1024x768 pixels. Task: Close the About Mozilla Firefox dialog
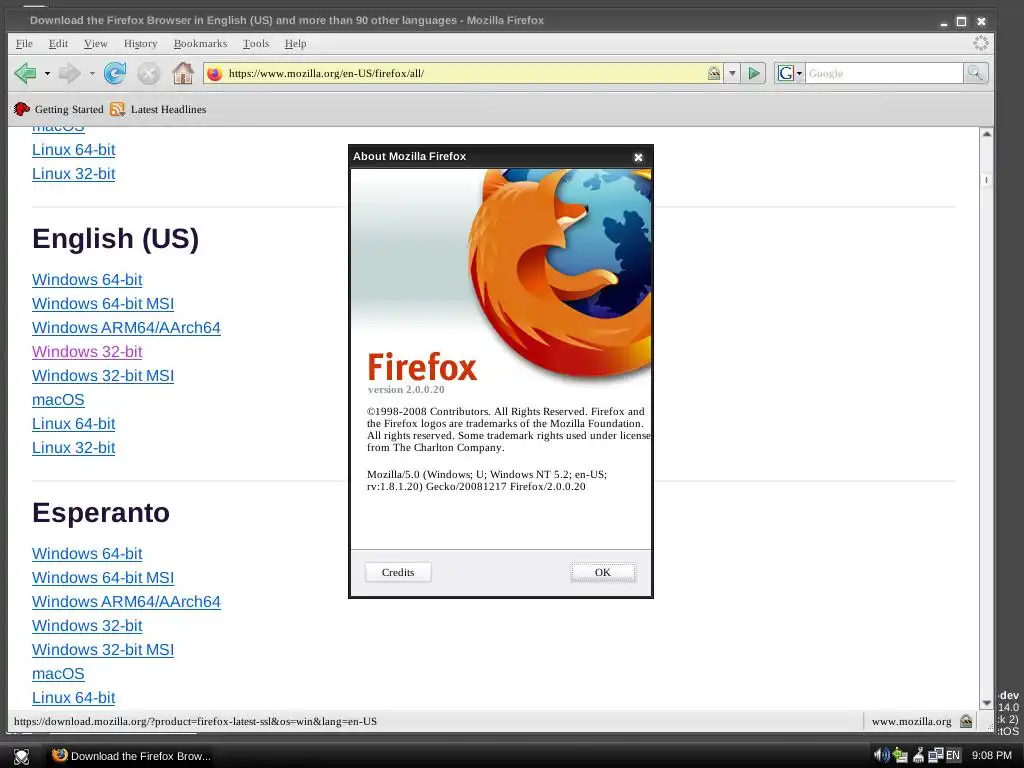[638, 157]
